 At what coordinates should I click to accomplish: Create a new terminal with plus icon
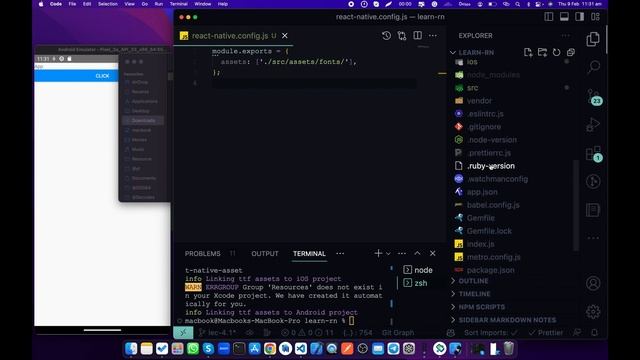tap(378, 253)
